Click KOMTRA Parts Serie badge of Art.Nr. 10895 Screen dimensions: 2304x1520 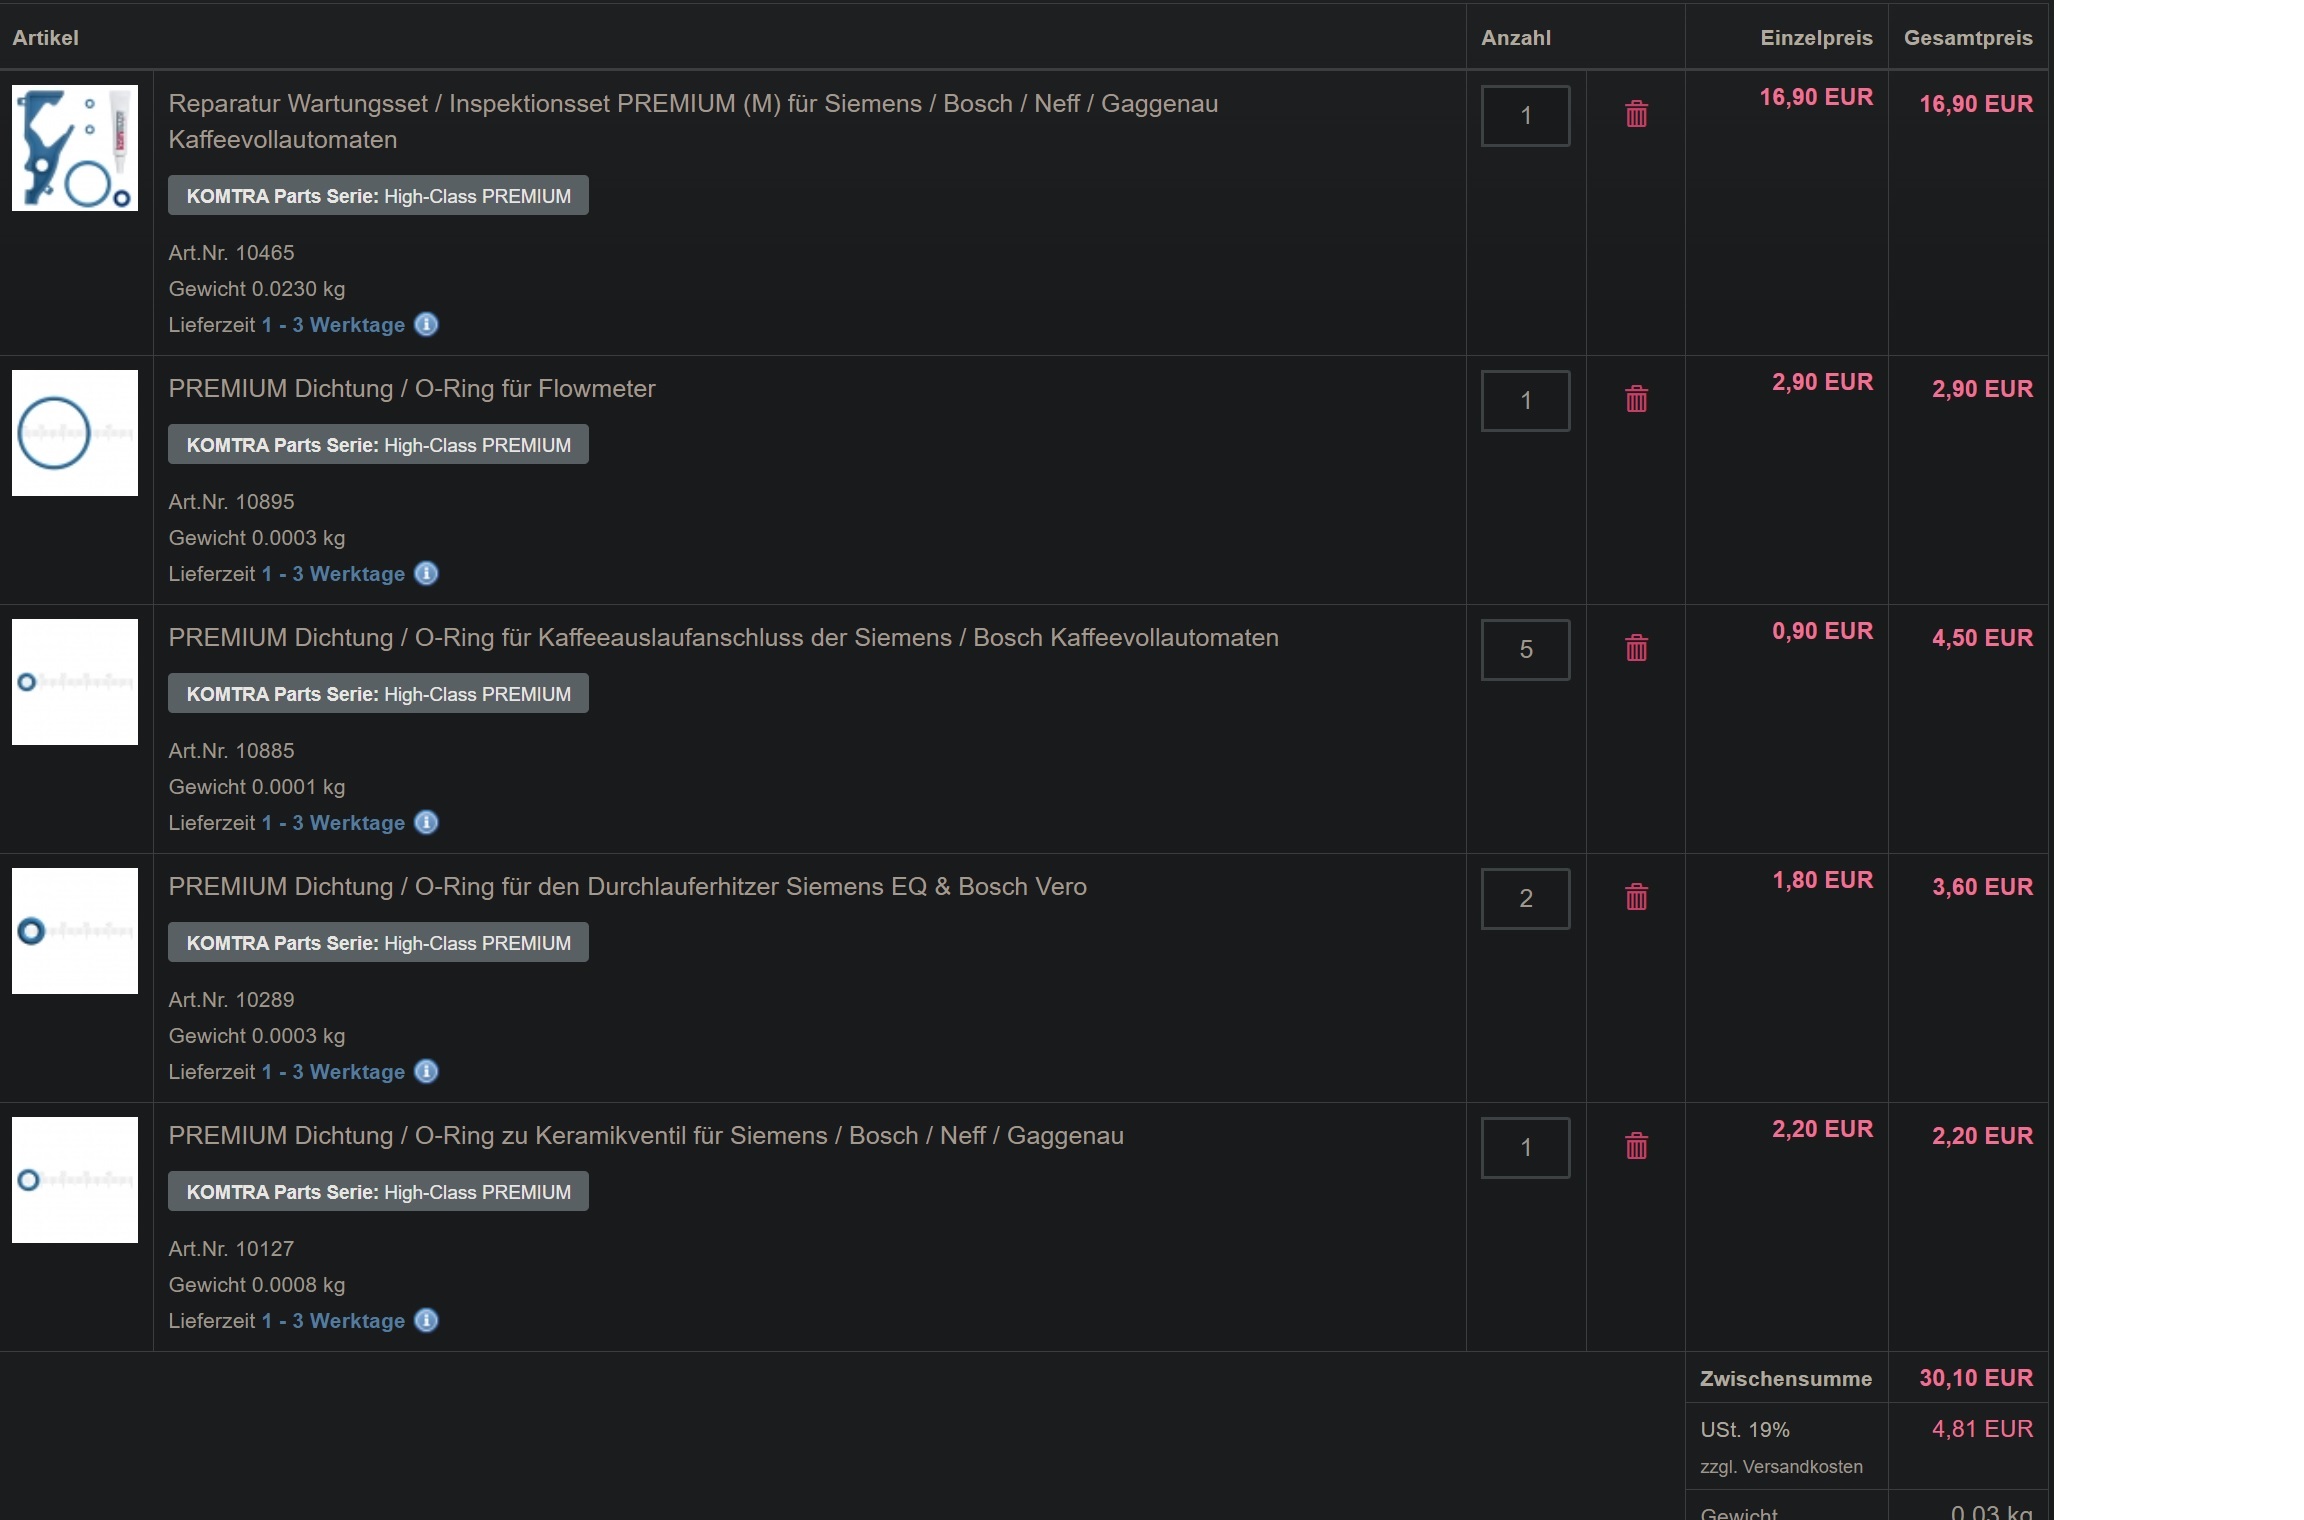click(378, 445)
